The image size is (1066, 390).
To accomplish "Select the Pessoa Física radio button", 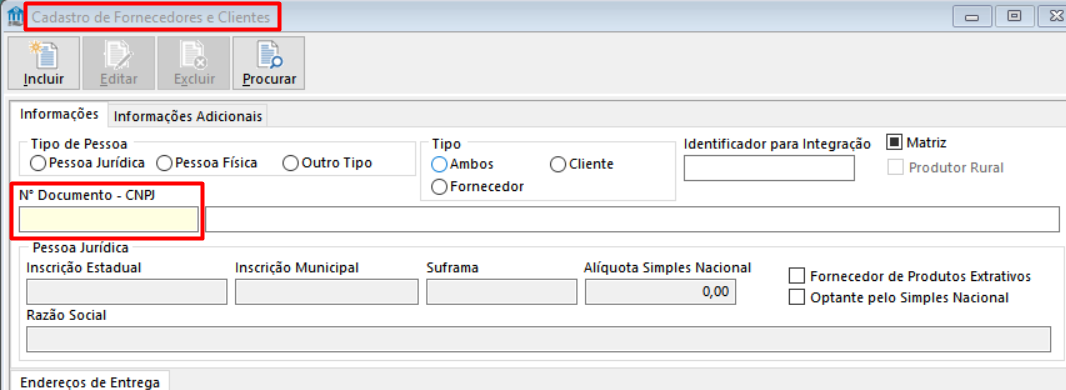I will (164, 163).
